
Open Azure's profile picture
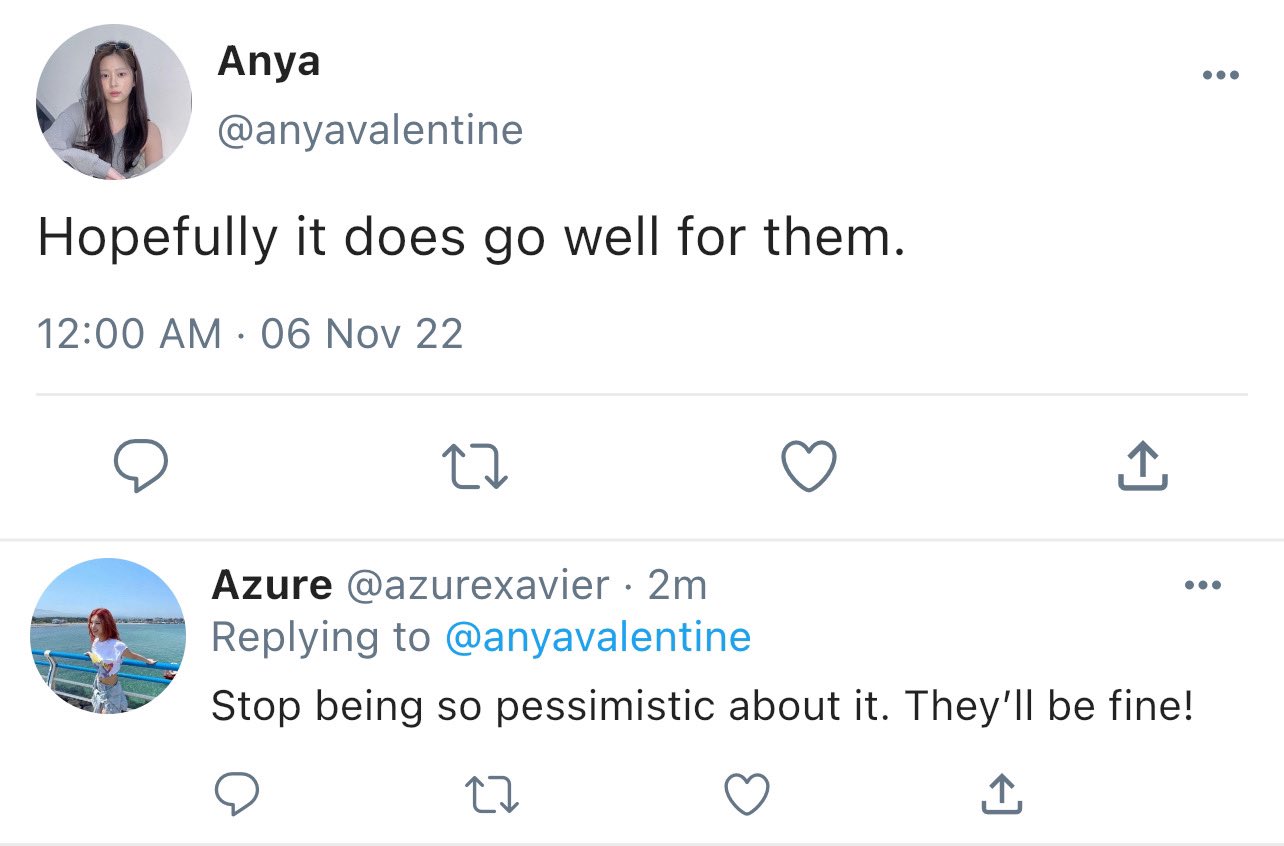pyautogui.click(x=109, y=636)
